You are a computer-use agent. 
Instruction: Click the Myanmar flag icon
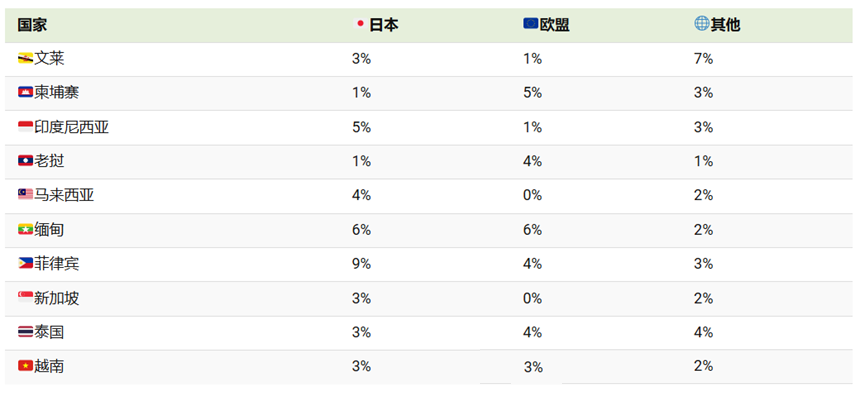pos(25,229)
